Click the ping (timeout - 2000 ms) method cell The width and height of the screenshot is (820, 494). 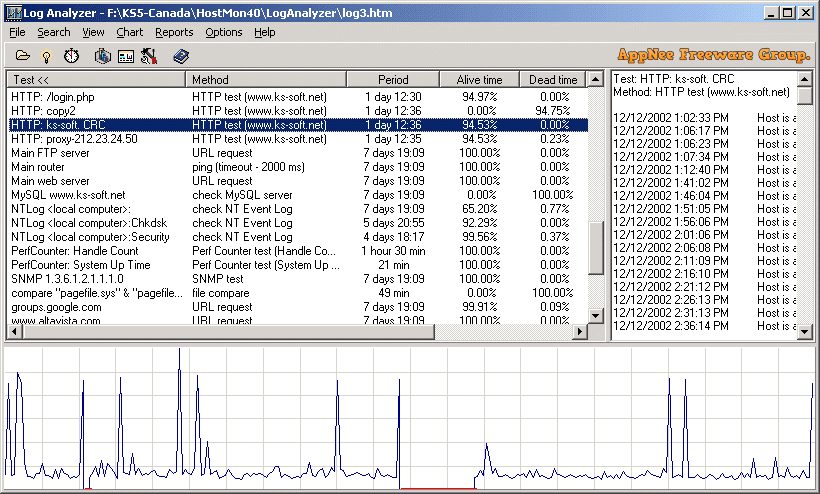[248, 167]
